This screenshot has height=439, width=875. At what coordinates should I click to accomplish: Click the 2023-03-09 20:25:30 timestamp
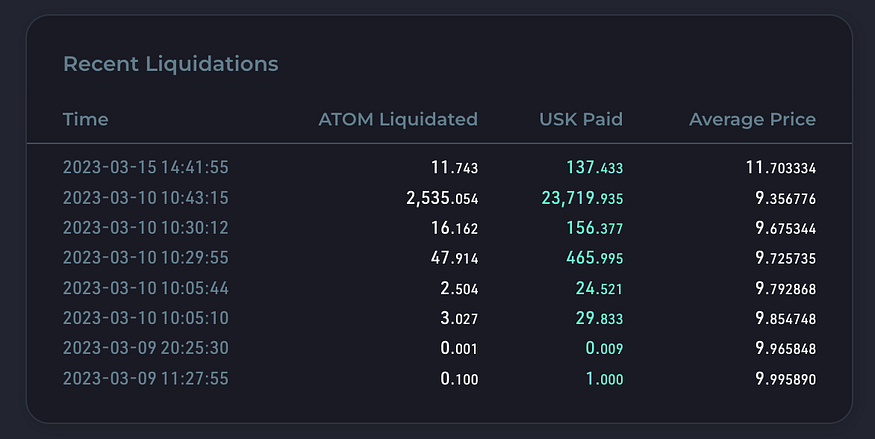click(146, 348)
